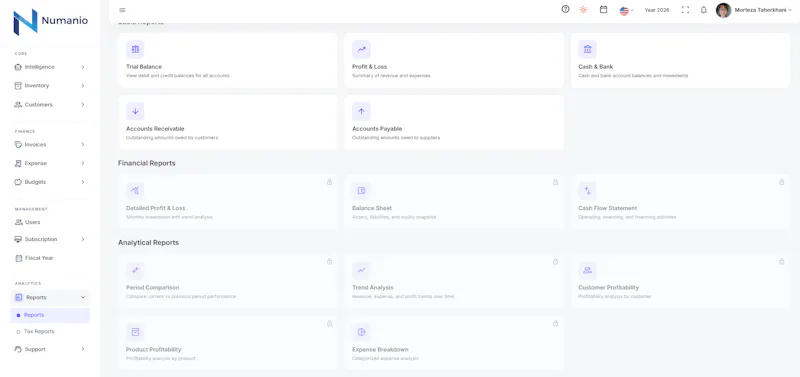Open the Users menu item
Screen dimensions: 800x377
[x=50, y=222]
